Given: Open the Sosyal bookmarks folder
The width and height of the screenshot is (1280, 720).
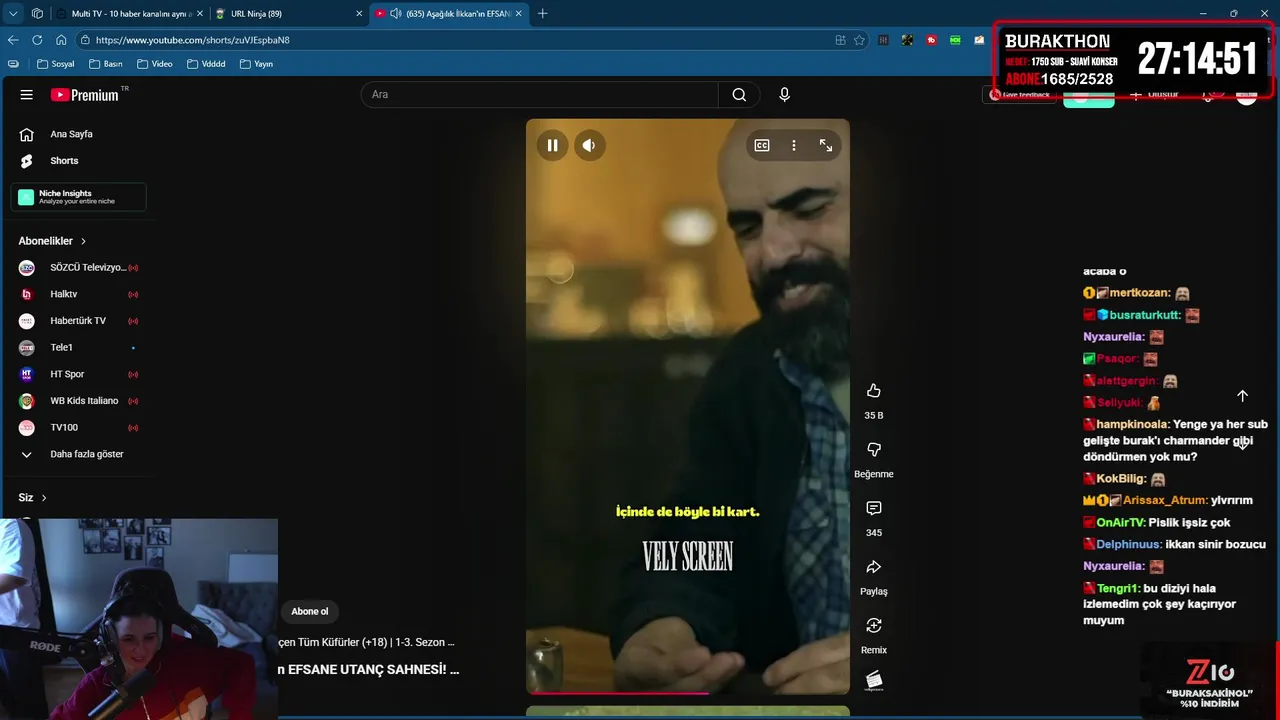Looking at the screenshot, I should [55, 64].
